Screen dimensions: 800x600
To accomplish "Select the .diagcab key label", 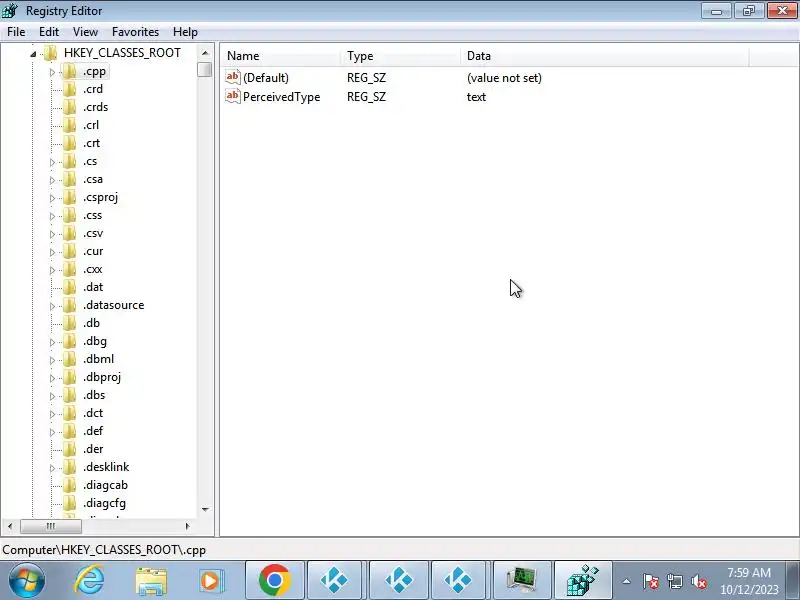I will [x=105, y=485].
